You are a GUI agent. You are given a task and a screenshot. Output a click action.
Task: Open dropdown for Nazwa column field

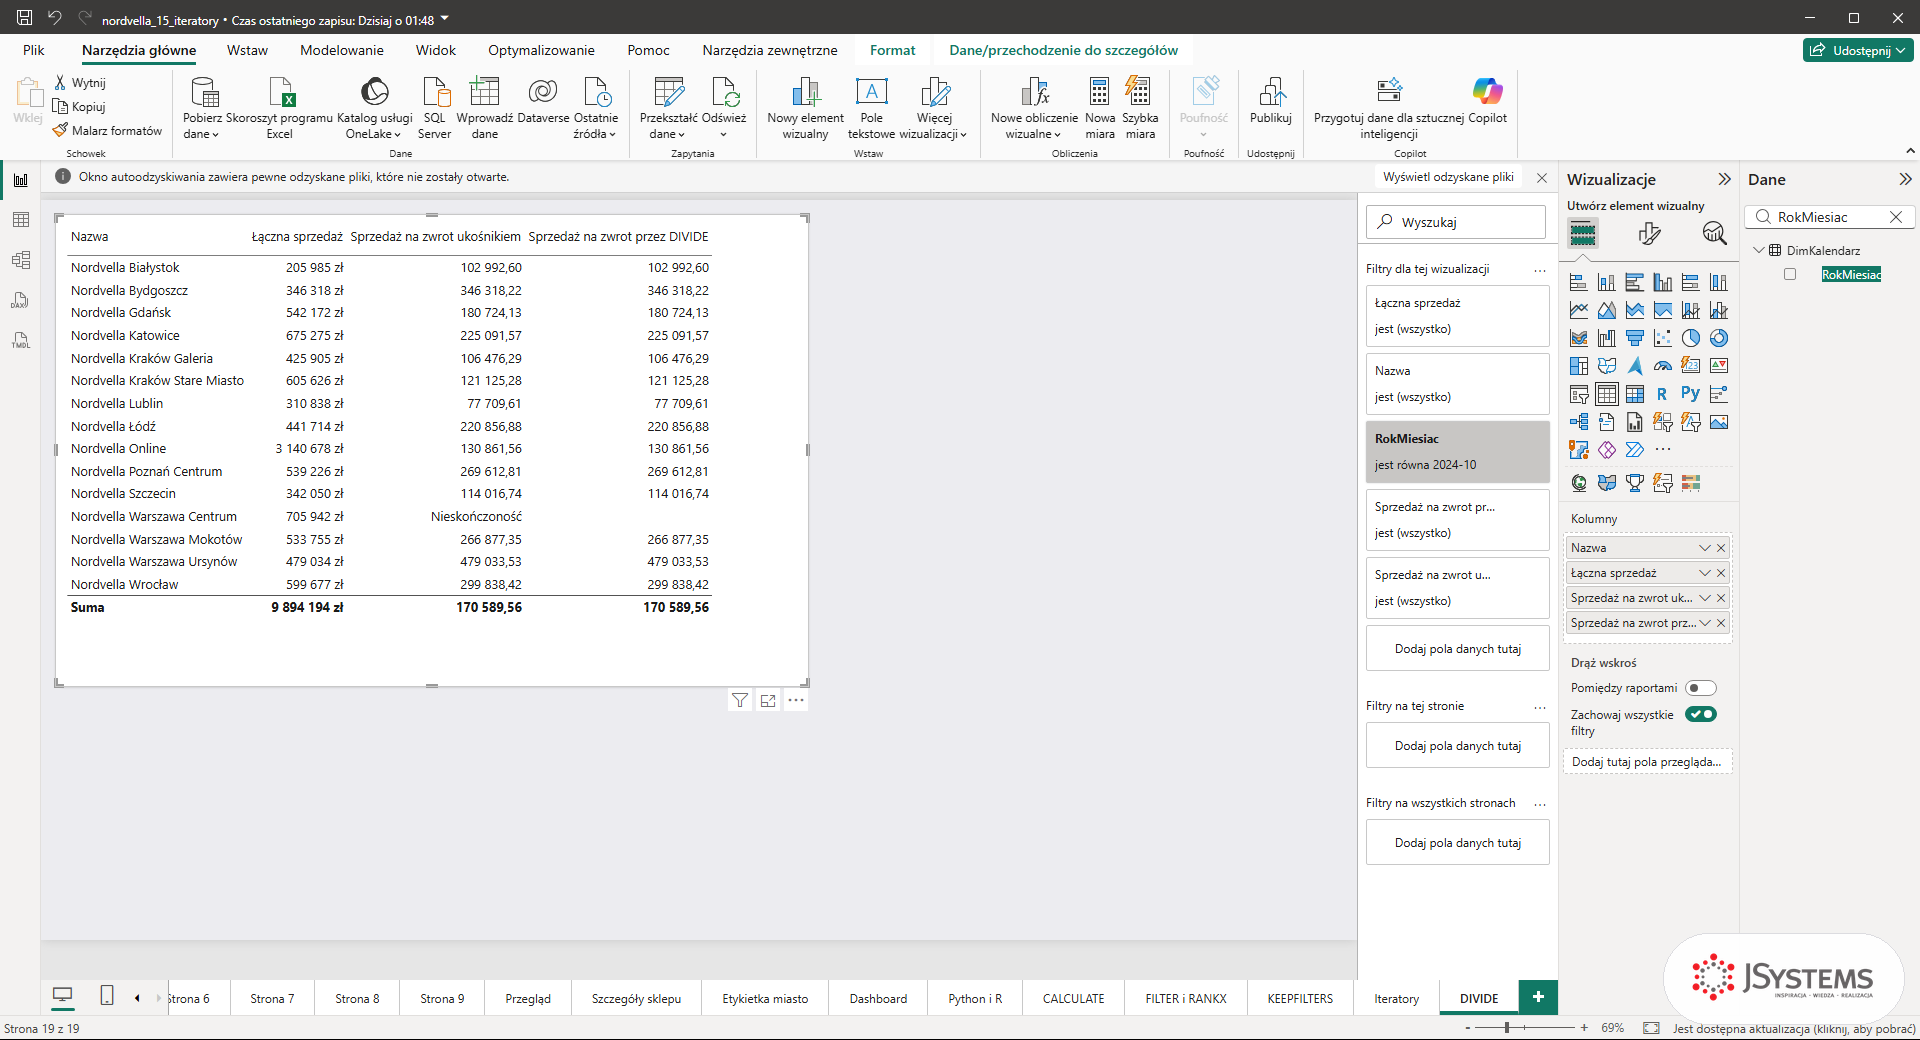pos(1705,548)
